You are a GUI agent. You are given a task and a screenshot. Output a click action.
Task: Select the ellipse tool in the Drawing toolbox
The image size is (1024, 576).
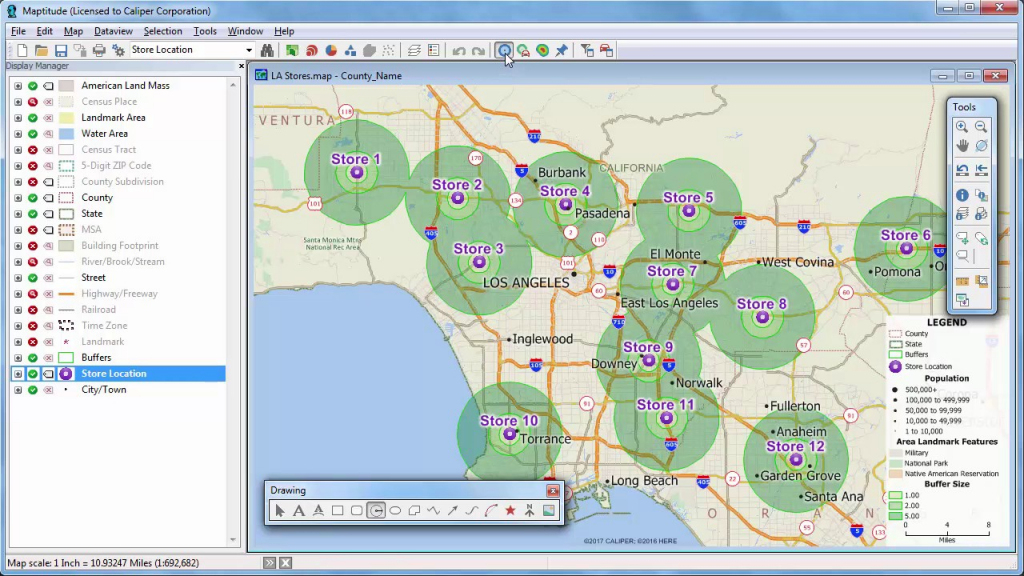point(395,511)
